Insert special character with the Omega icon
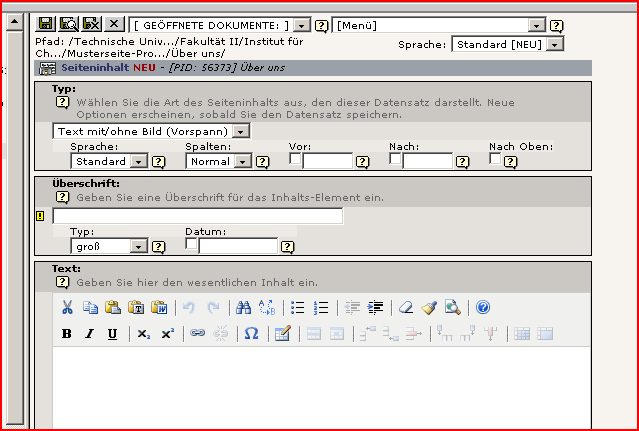 (x=251, y=334)
